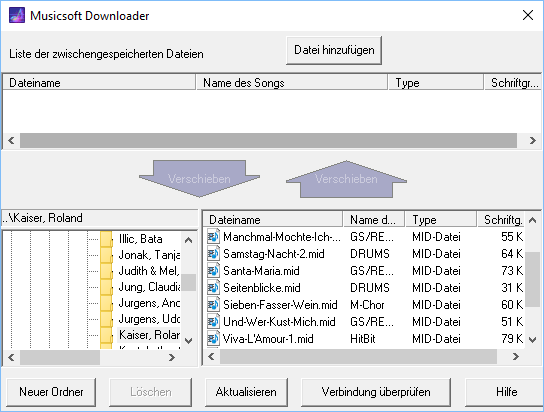Click the HitBit song name cell
The height and width of the screenshot is (412, 544).
pos(363,338)
